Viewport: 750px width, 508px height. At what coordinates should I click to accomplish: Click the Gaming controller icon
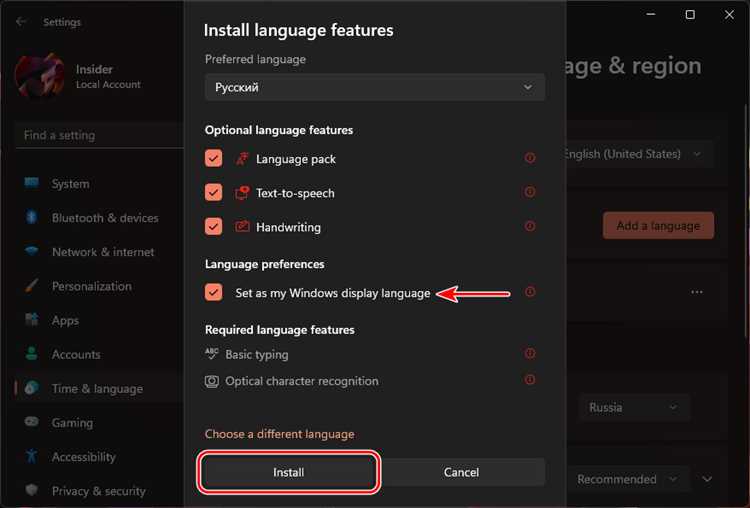tap(32, 422)
